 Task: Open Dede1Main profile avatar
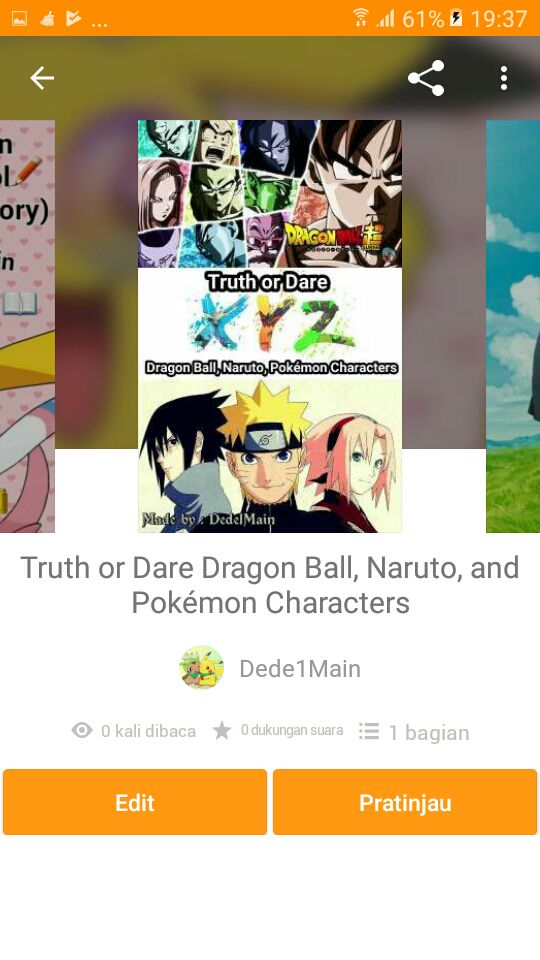(201, 667)
